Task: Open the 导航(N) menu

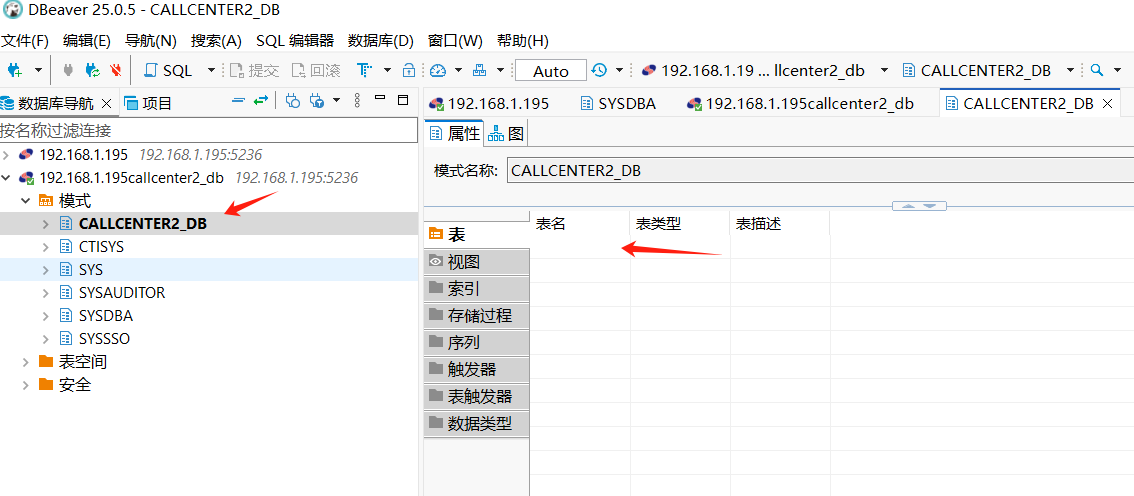Action: coord(151,40)
